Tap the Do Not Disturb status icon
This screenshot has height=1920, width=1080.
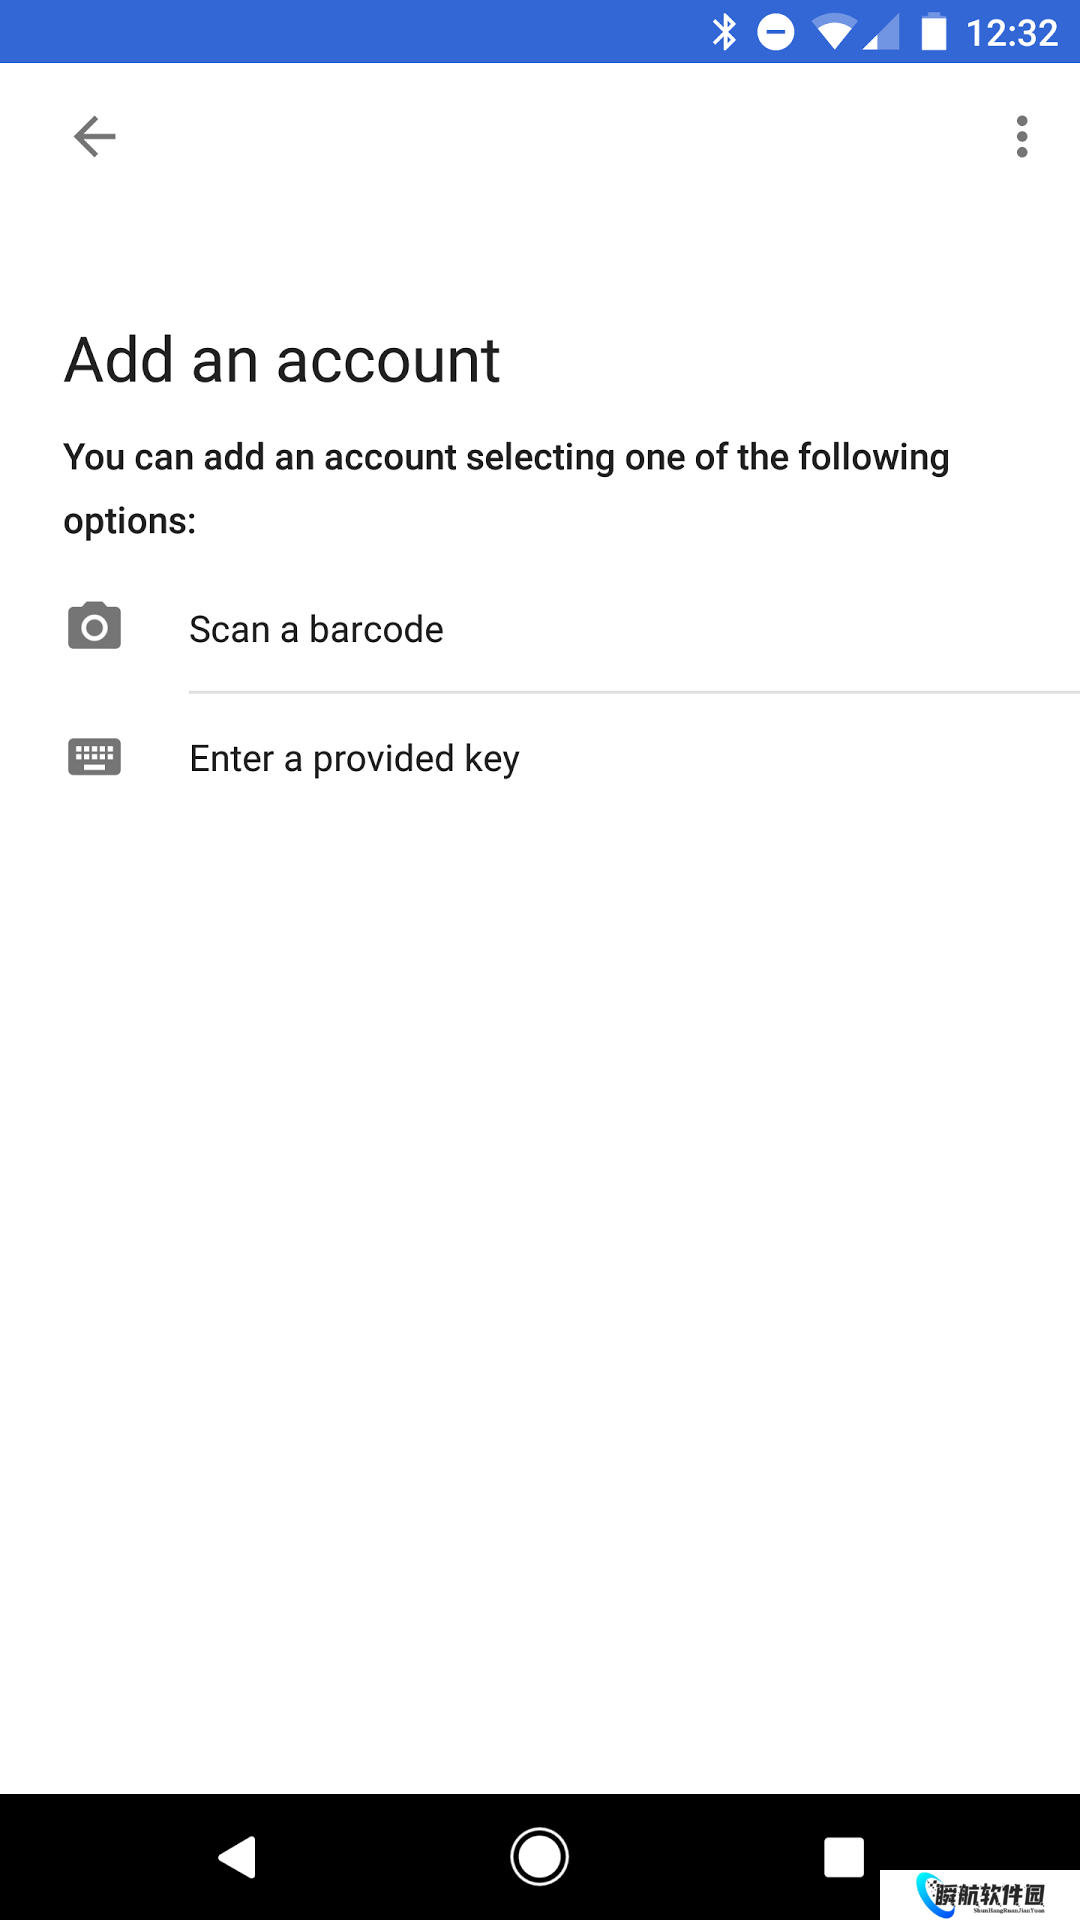(776, 32)
